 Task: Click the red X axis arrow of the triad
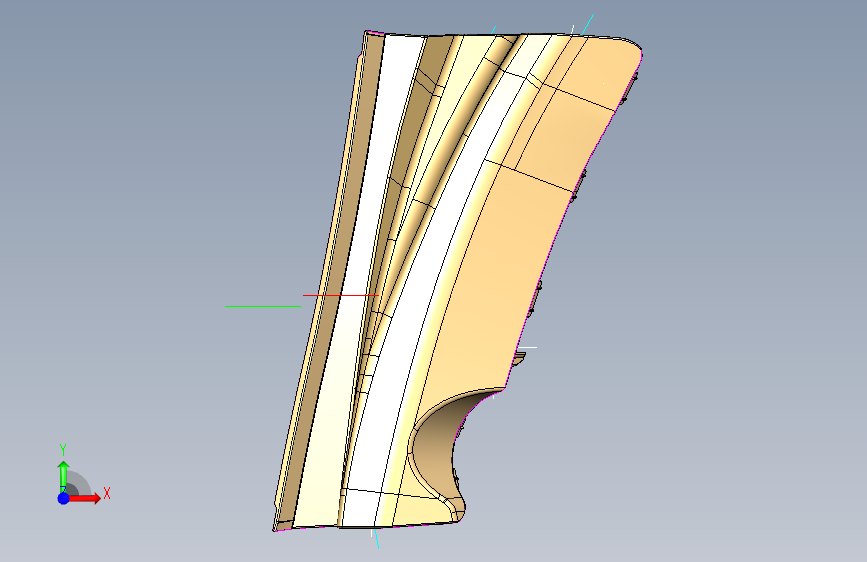coord(84,498)
